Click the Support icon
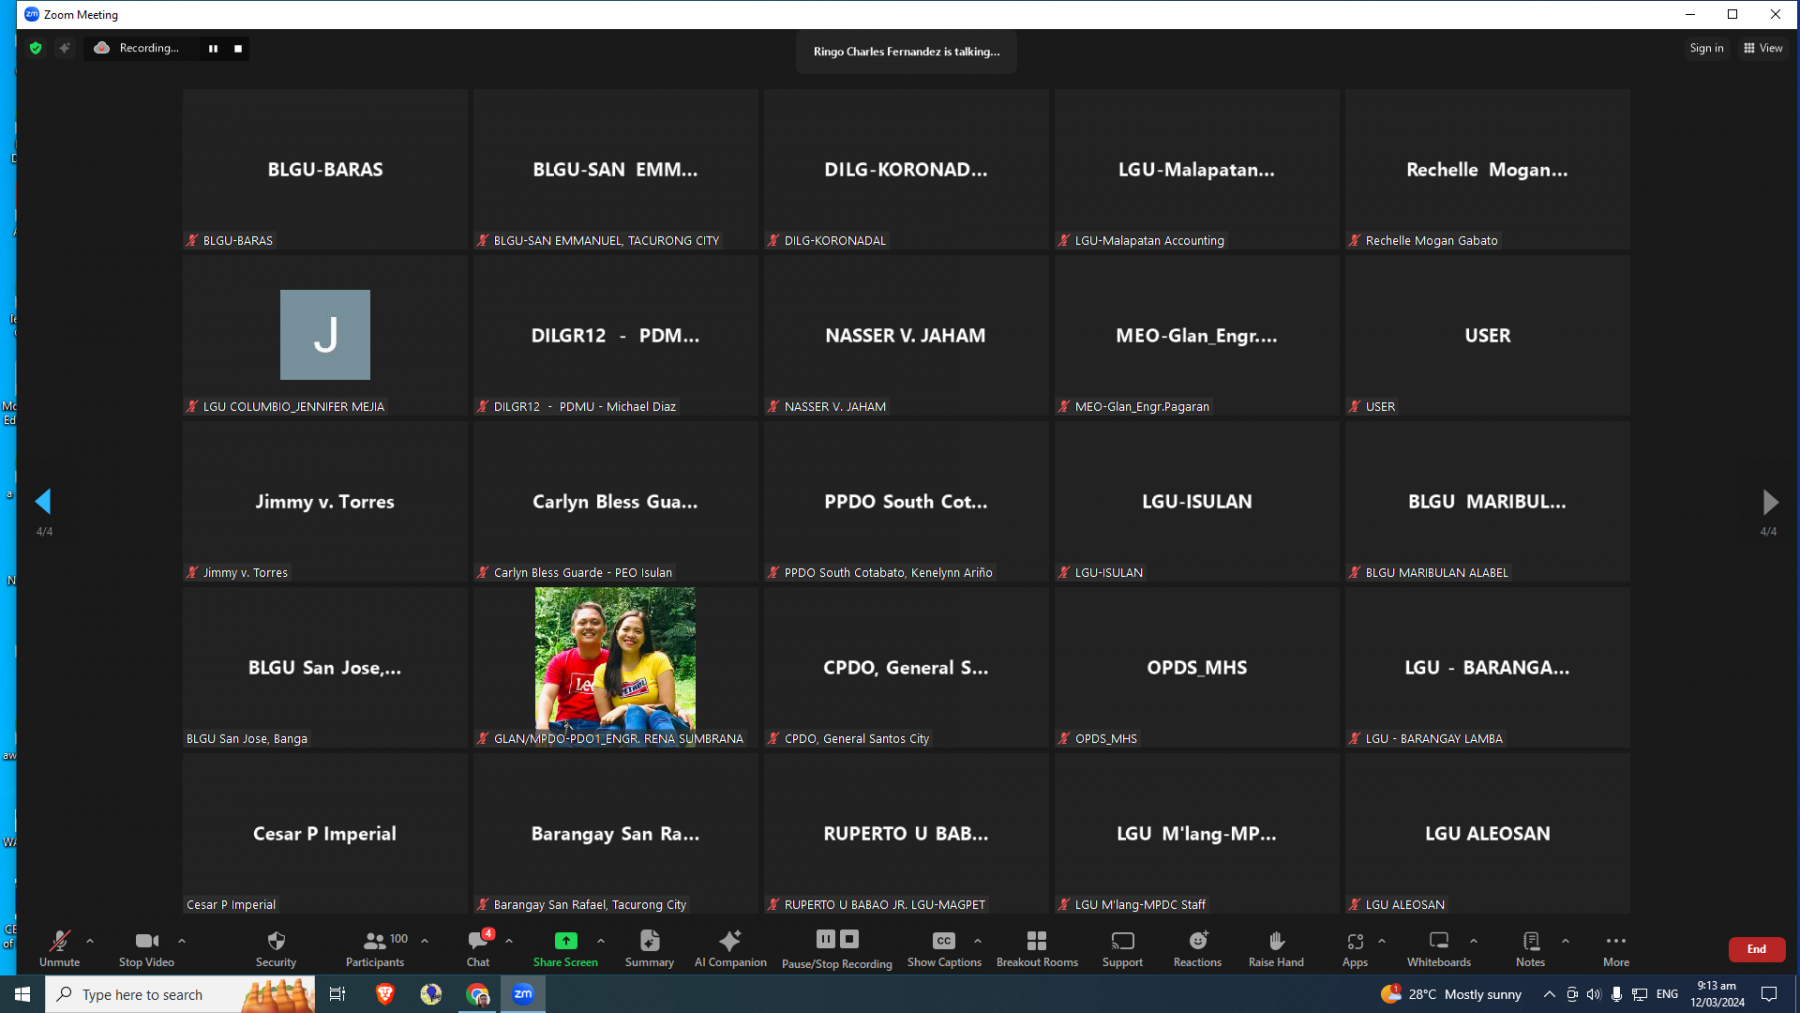This screenshot has height=1013, width=1800. pos(1122,941)
